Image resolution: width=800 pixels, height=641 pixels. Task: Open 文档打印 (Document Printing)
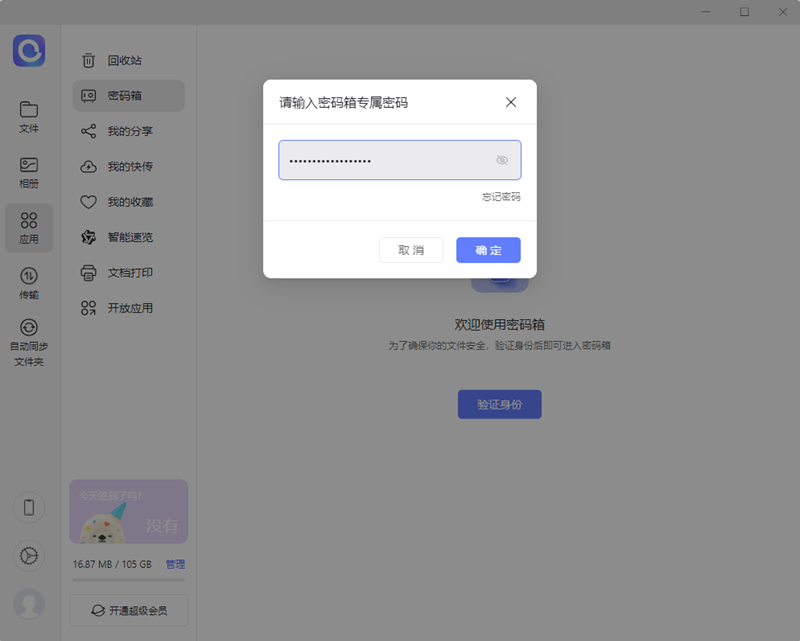coord(128,272)
